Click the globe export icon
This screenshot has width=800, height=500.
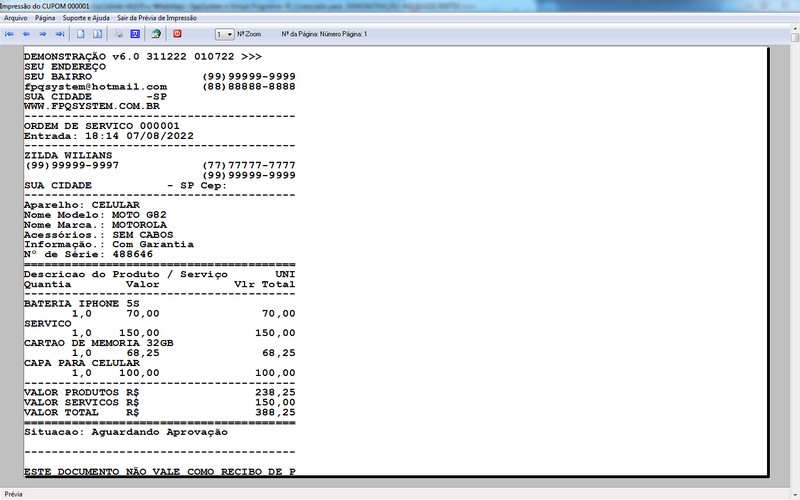point(156,34)
